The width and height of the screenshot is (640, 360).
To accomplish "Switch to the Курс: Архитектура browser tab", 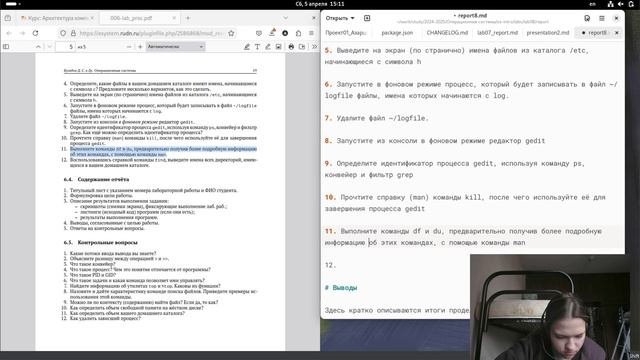I will [x=55, y=18].
